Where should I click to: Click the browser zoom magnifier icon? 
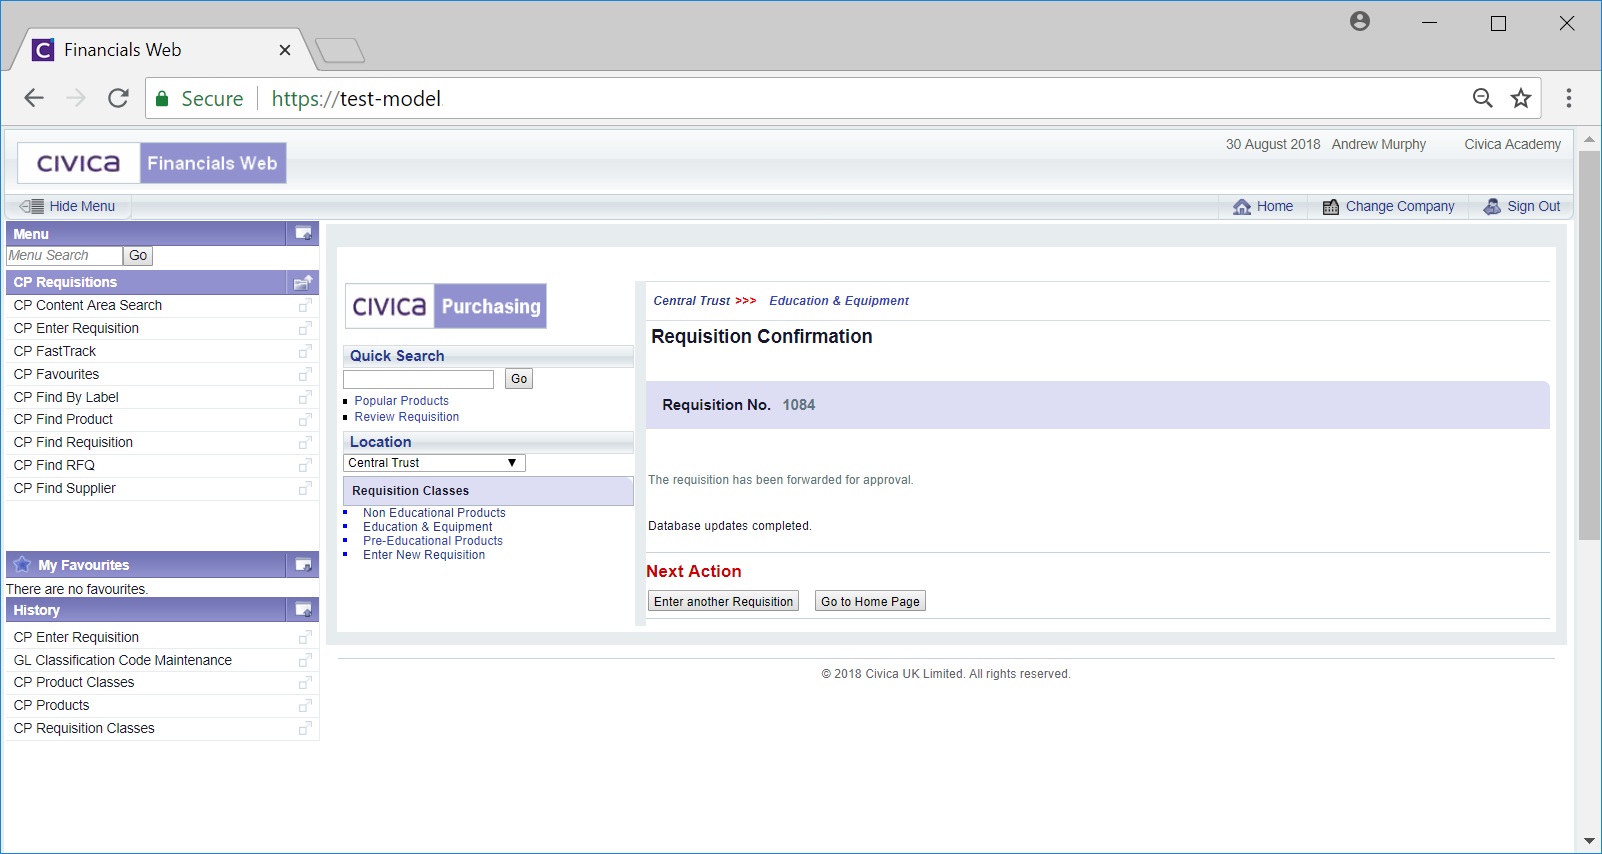pyautogui.click(x=1483, y=98)
